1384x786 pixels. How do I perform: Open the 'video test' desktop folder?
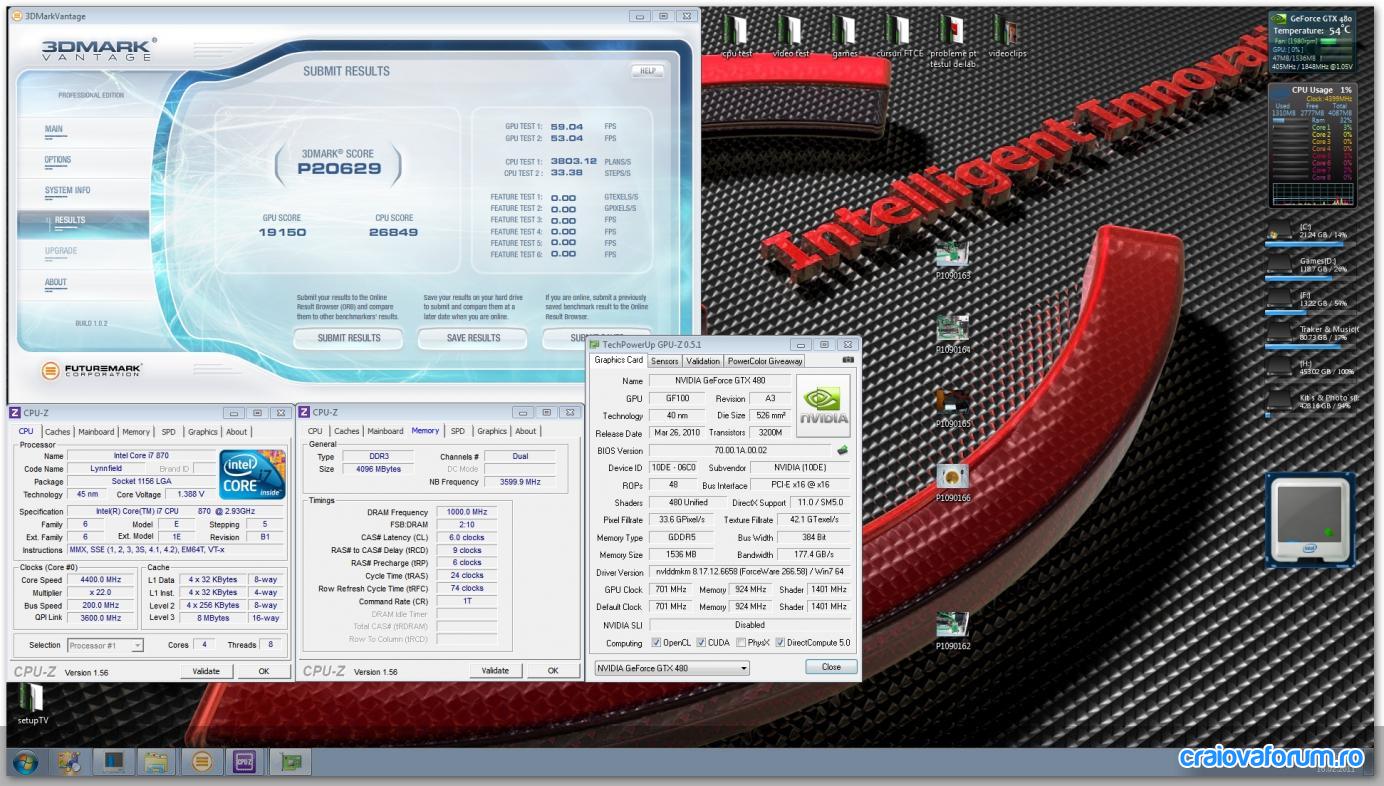pos(792,36)
